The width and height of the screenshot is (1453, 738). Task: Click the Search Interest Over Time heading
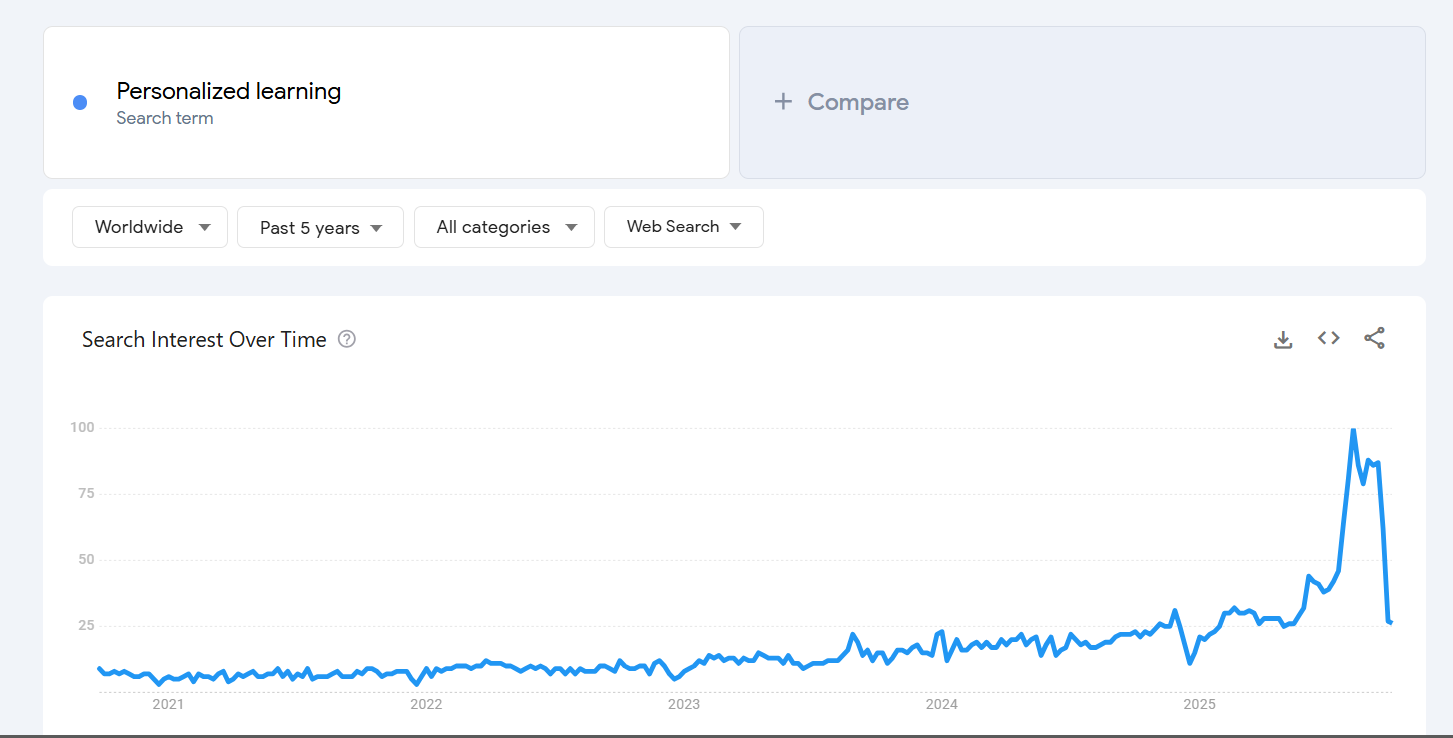click(x=204, y=340)
